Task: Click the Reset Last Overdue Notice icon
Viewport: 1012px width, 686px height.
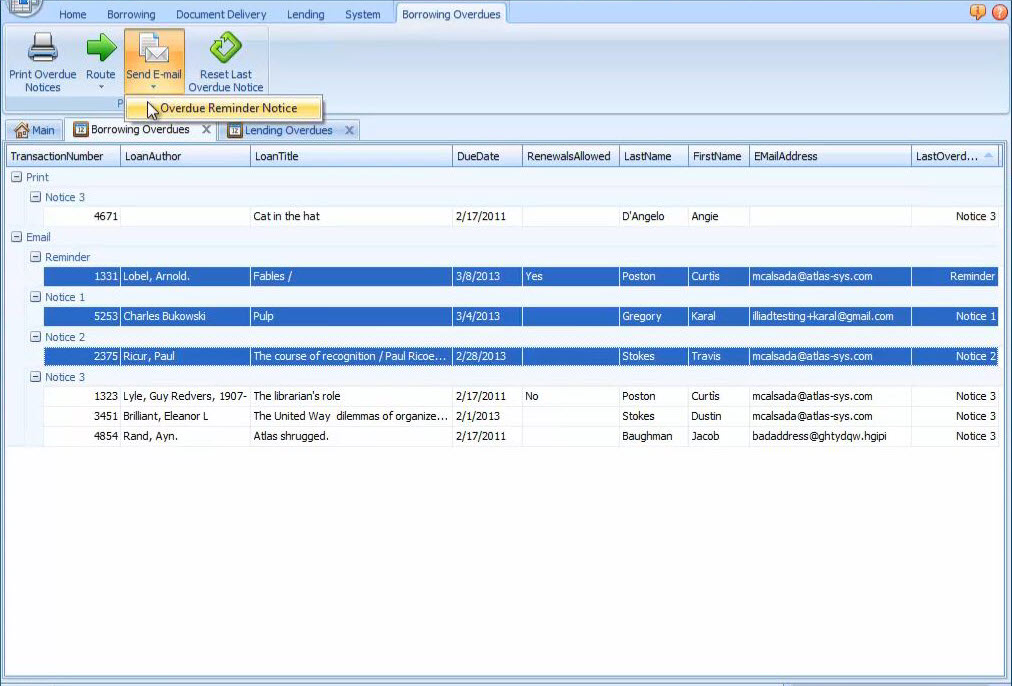Action: click(x=225, y=46)
